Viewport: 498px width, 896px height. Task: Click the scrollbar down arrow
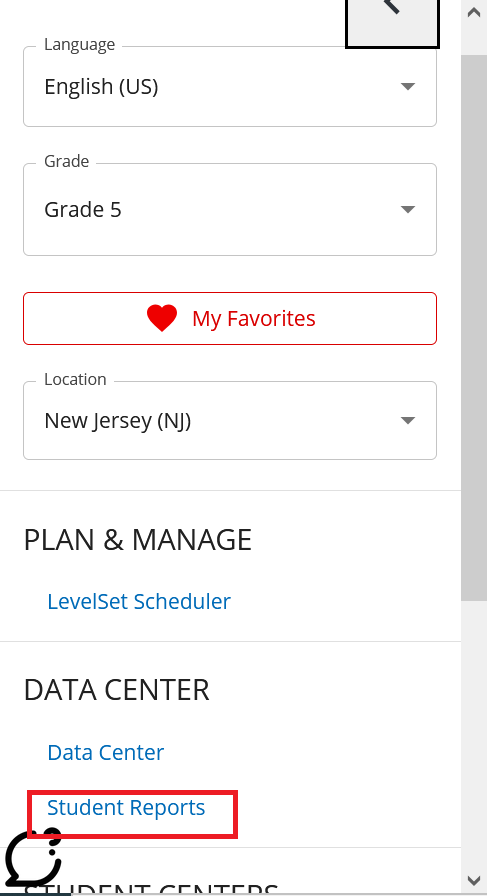[474, 880]
